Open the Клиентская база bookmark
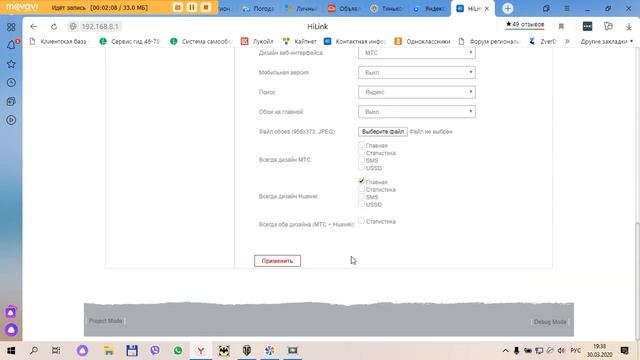 point(58,41)
